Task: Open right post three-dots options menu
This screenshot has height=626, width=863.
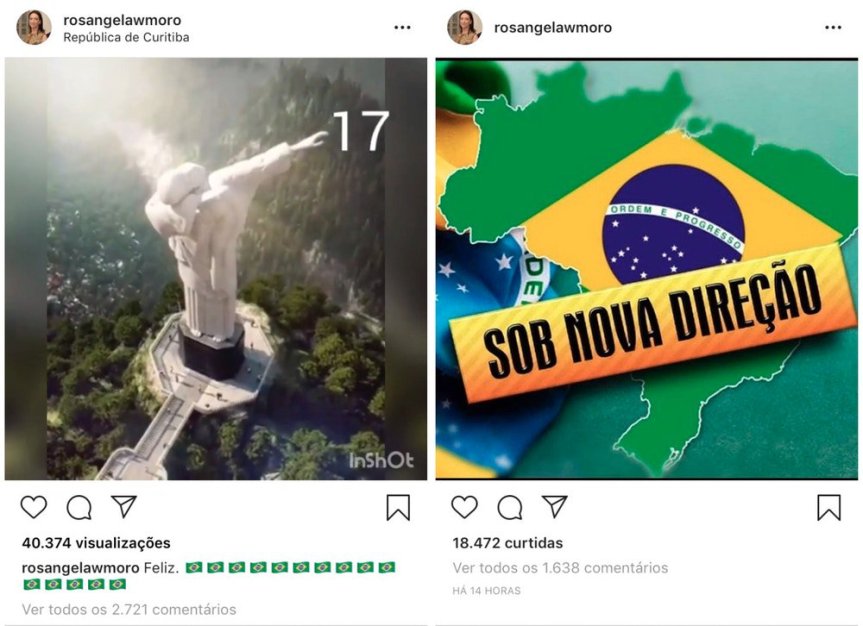Action: [833, 28]
